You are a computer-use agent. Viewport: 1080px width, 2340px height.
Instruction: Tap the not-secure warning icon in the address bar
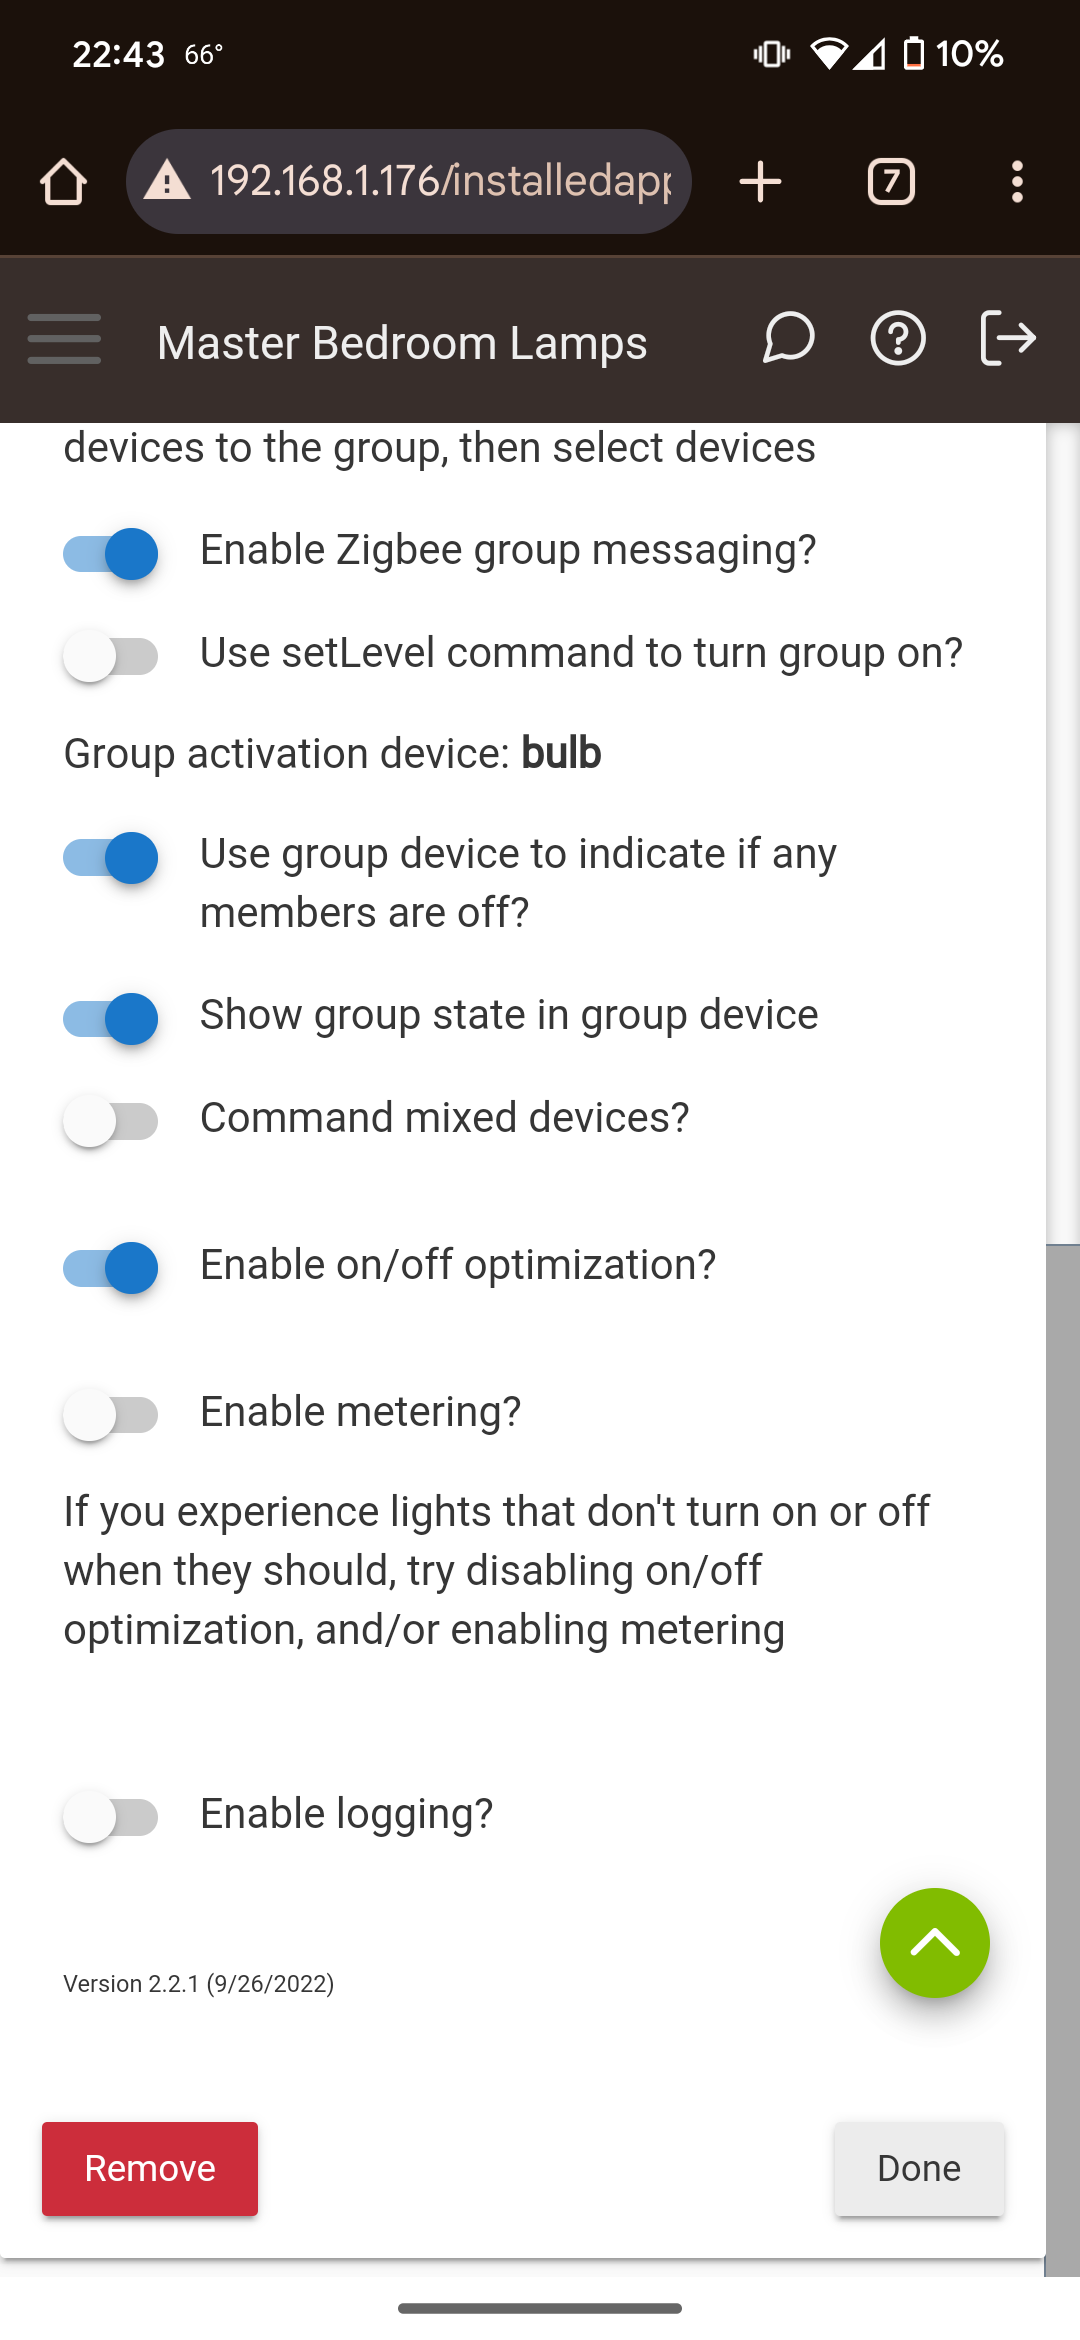tap(167, 181)
